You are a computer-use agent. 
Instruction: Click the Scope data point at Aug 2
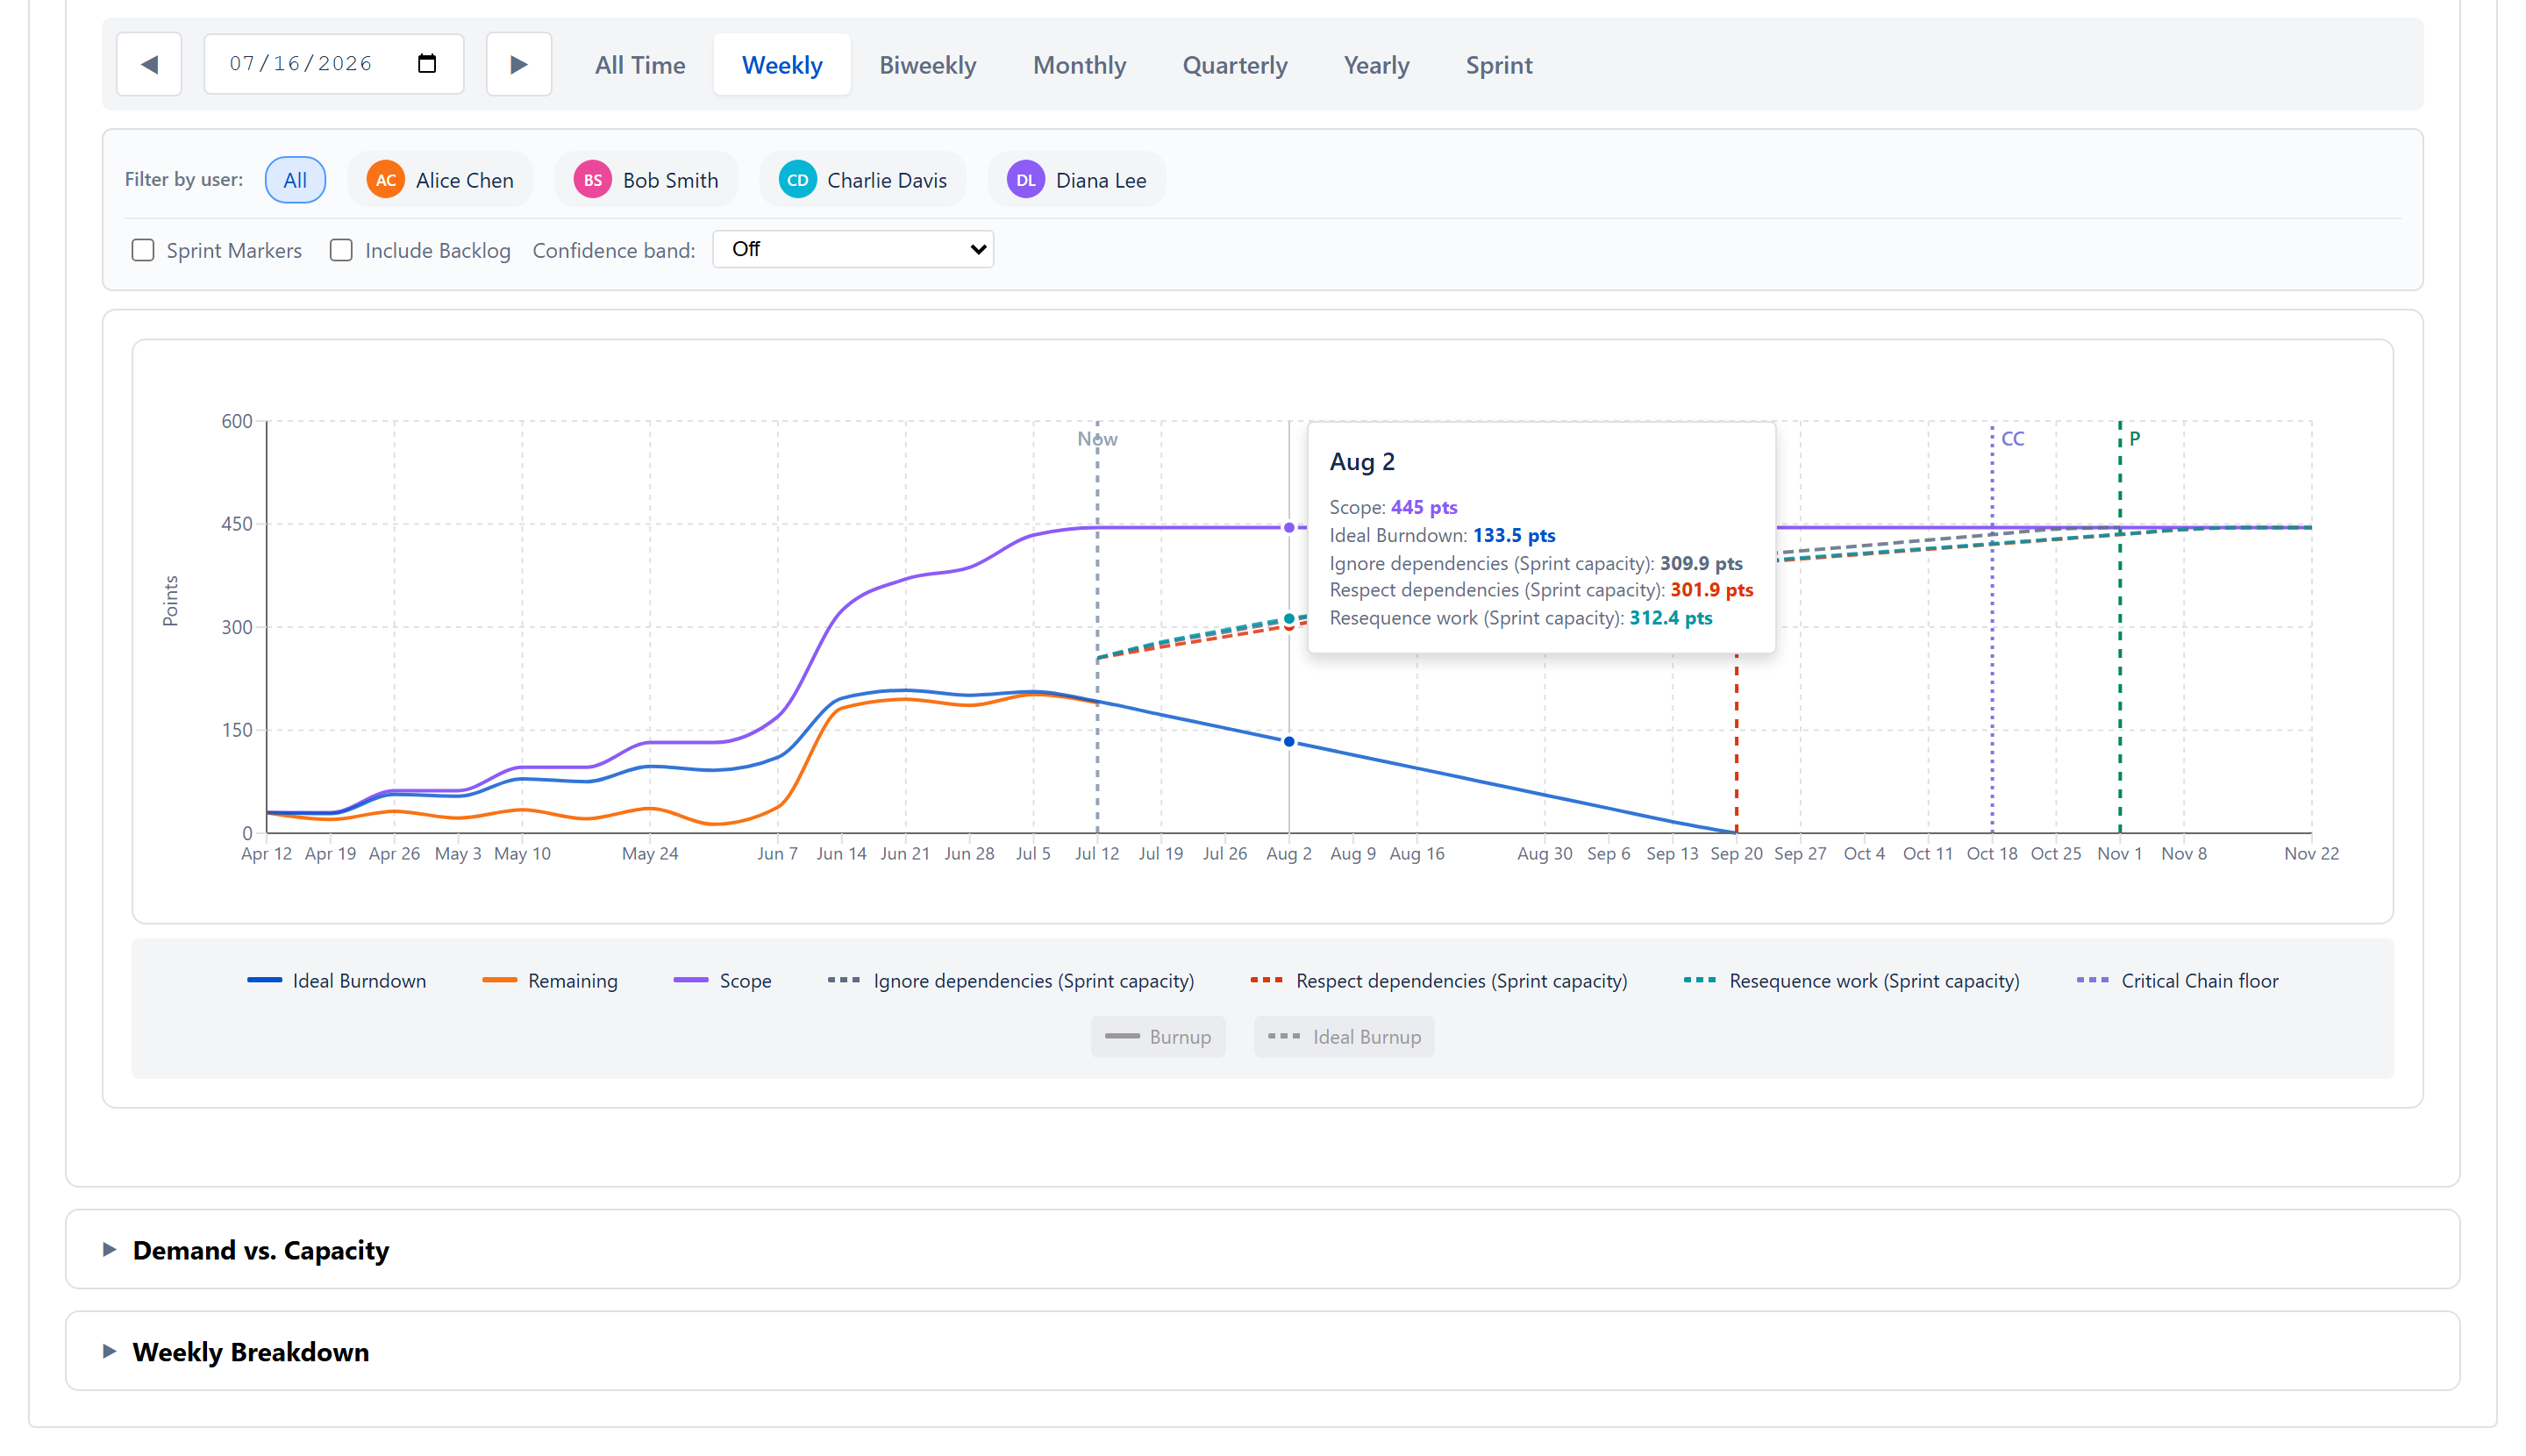(1289, 527)
